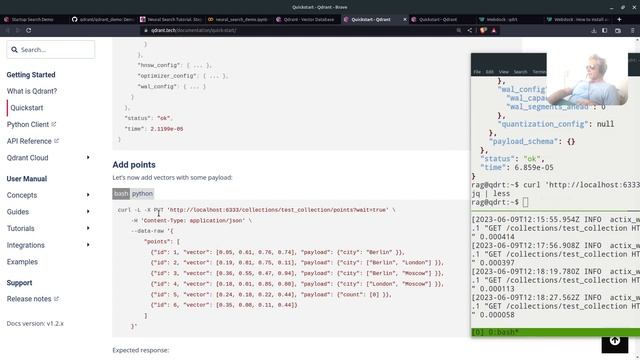Open the downloads icon in the browser toolbar

click(x=594, y=30)
